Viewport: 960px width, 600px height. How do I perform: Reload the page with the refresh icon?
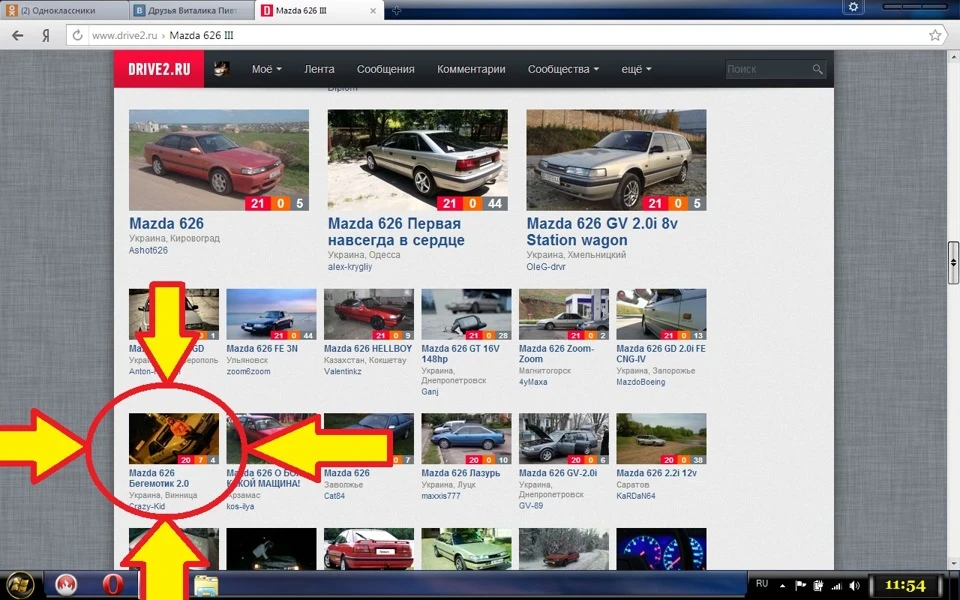click(77, 36)
